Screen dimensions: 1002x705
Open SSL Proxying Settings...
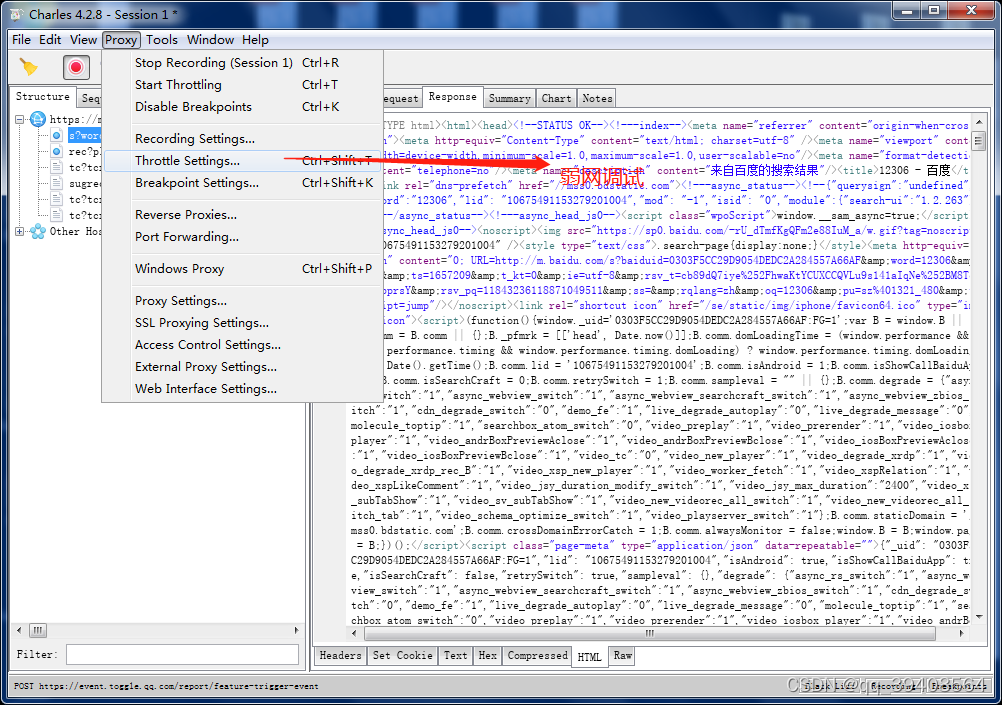pyautogui.click(x=242, y=323)
